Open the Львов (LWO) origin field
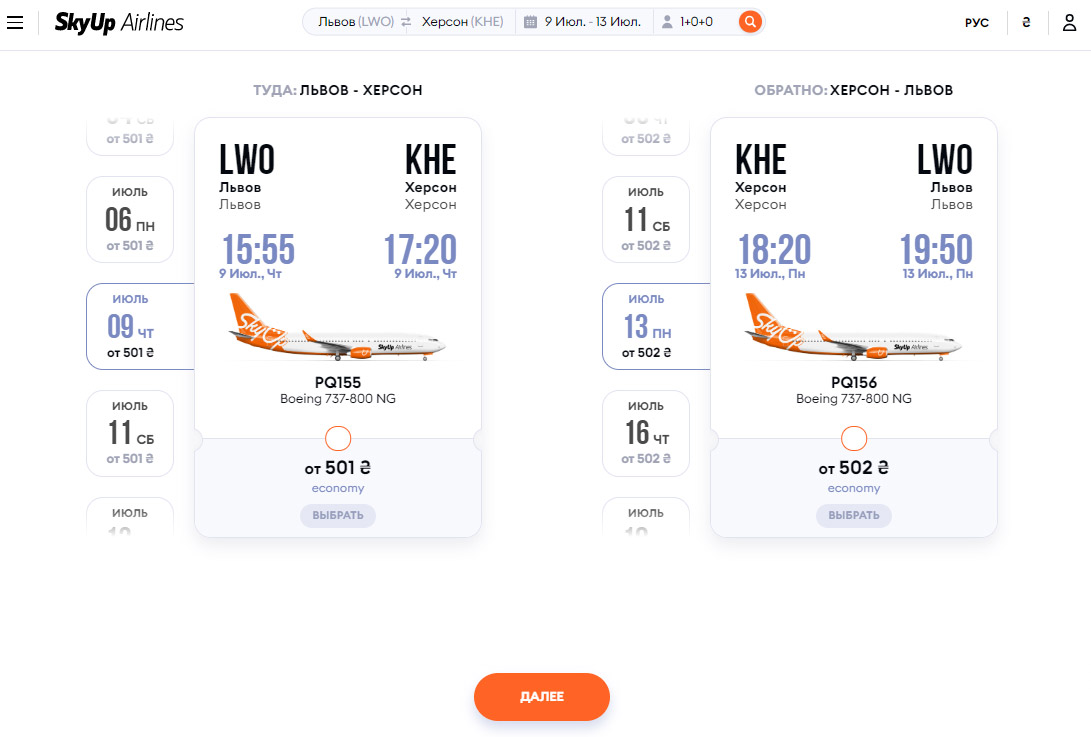Screen dimensions: 1091x737 [356, 22]
